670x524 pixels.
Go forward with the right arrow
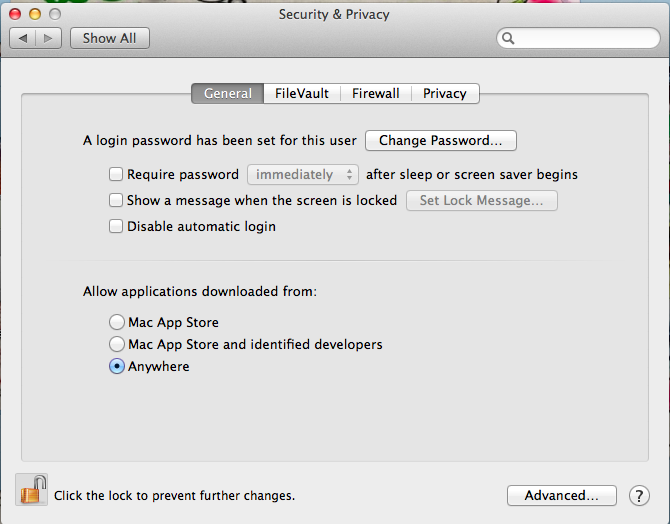tap(49, 38)
